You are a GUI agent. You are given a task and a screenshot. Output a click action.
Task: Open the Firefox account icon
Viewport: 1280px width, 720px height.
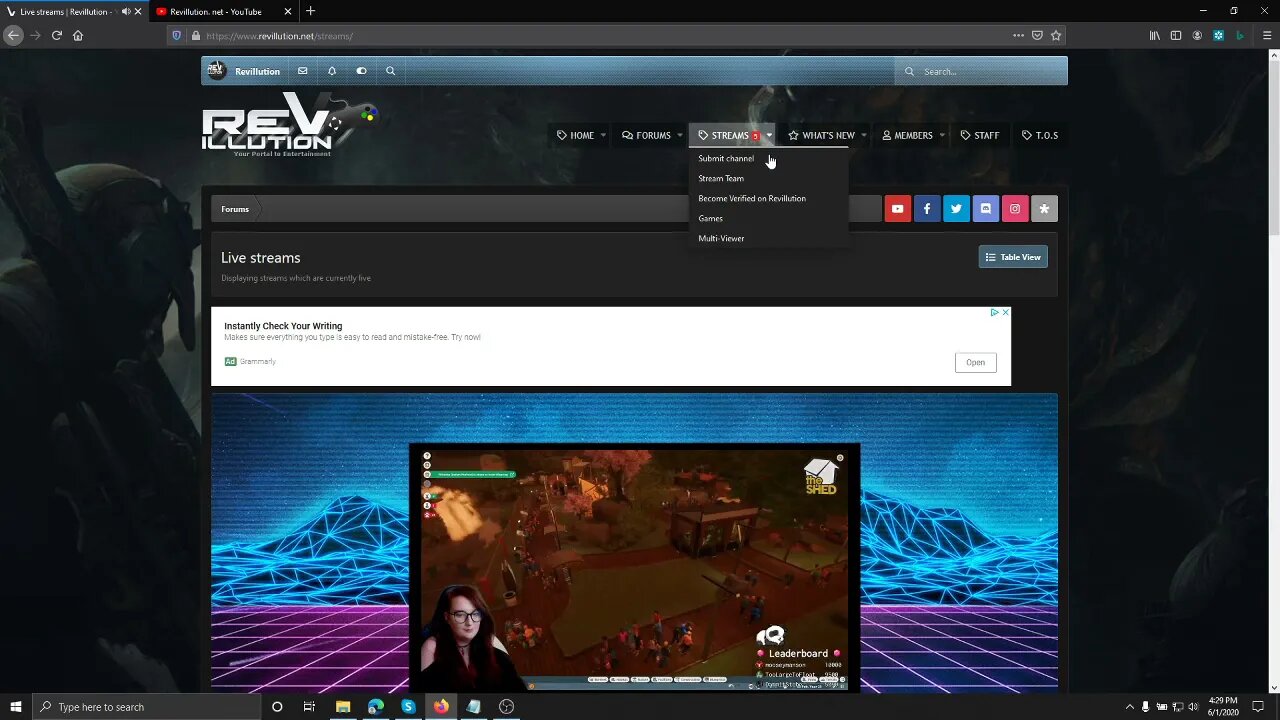coord(1197,35)
